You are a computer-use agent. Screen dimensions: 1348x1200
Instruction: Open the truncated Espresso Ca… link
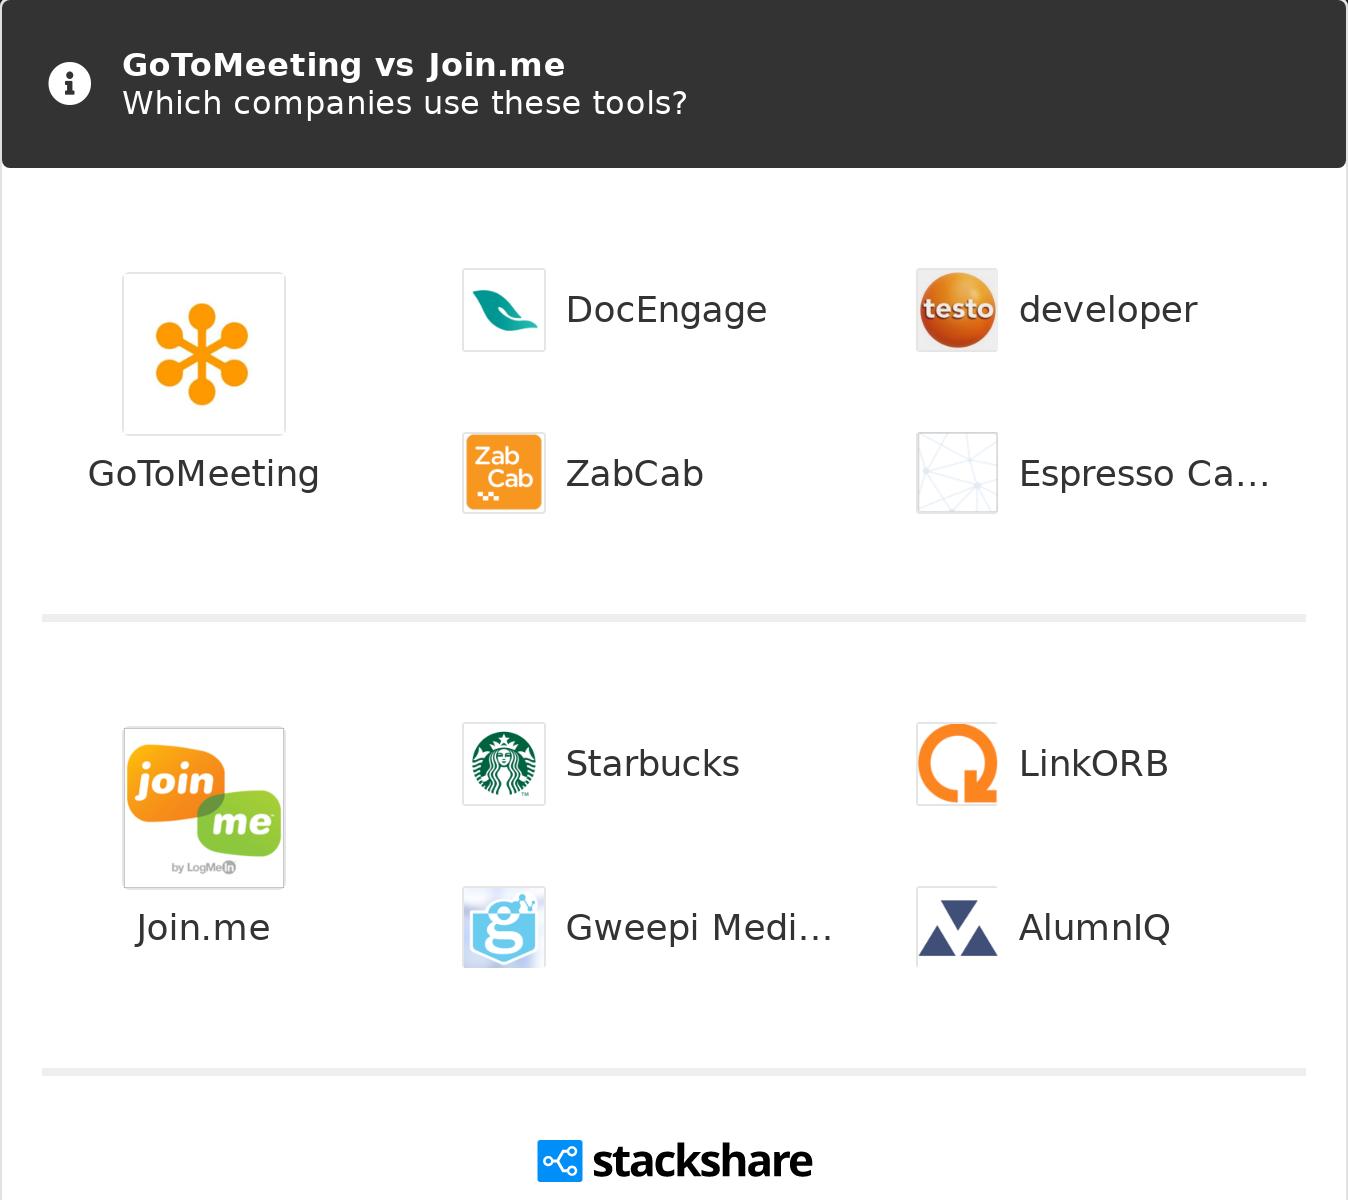click(x=1144, y=474)
